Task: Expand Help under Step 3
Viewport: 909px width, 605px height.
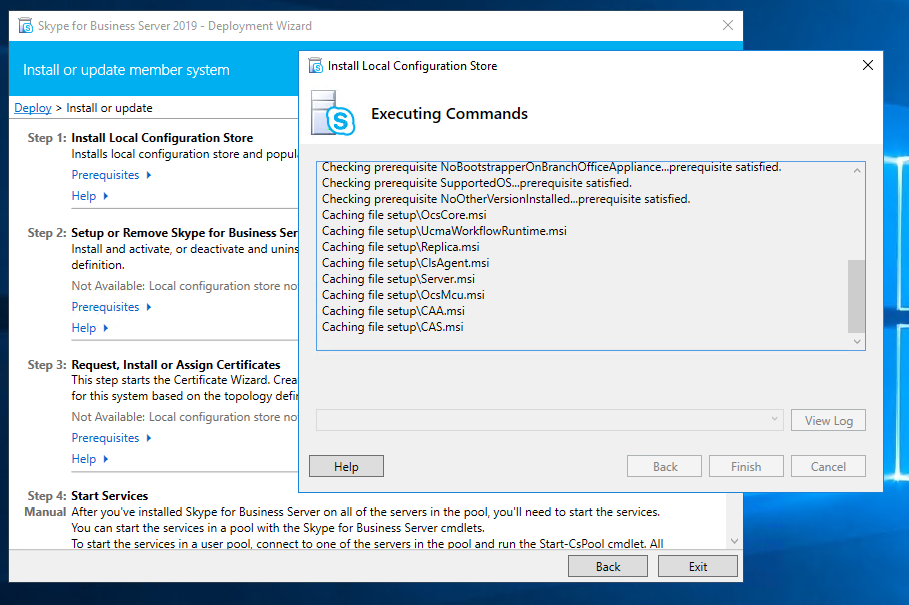Action: point(90,459)
